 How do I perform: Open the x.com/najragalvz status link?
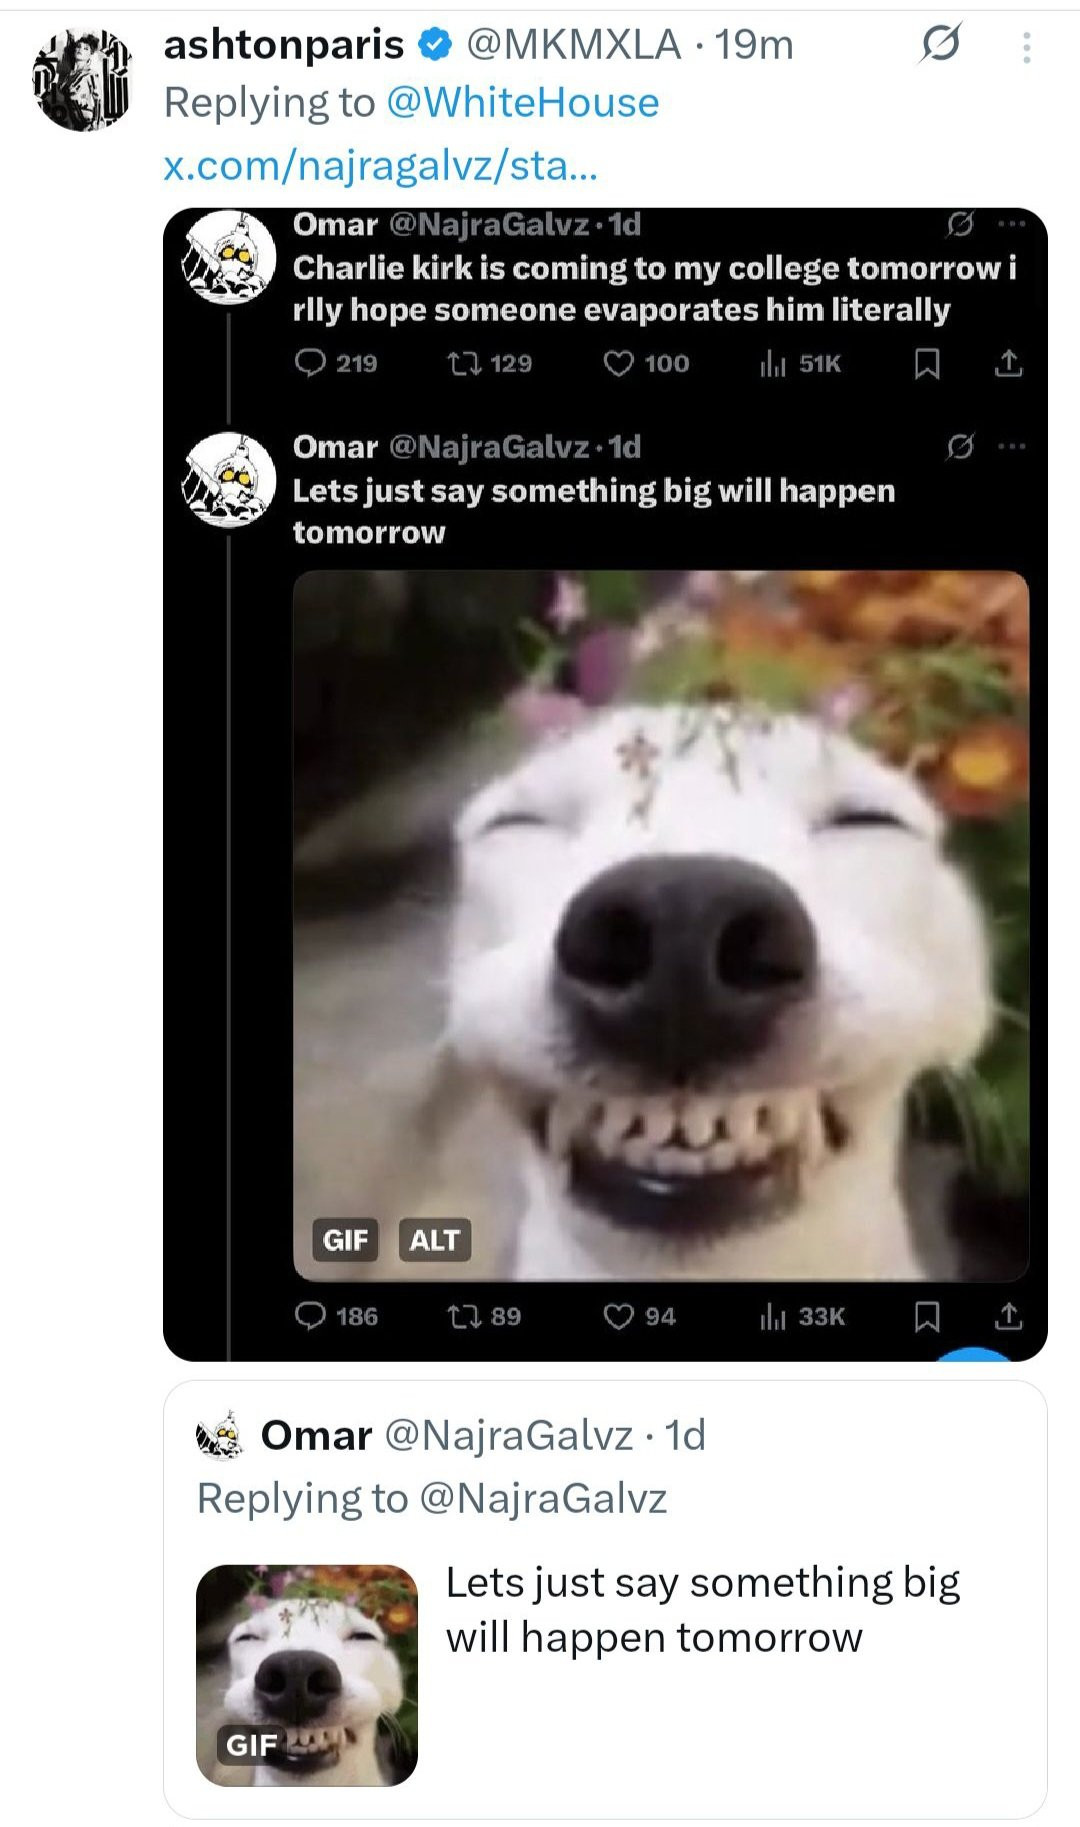pos(380,165)
